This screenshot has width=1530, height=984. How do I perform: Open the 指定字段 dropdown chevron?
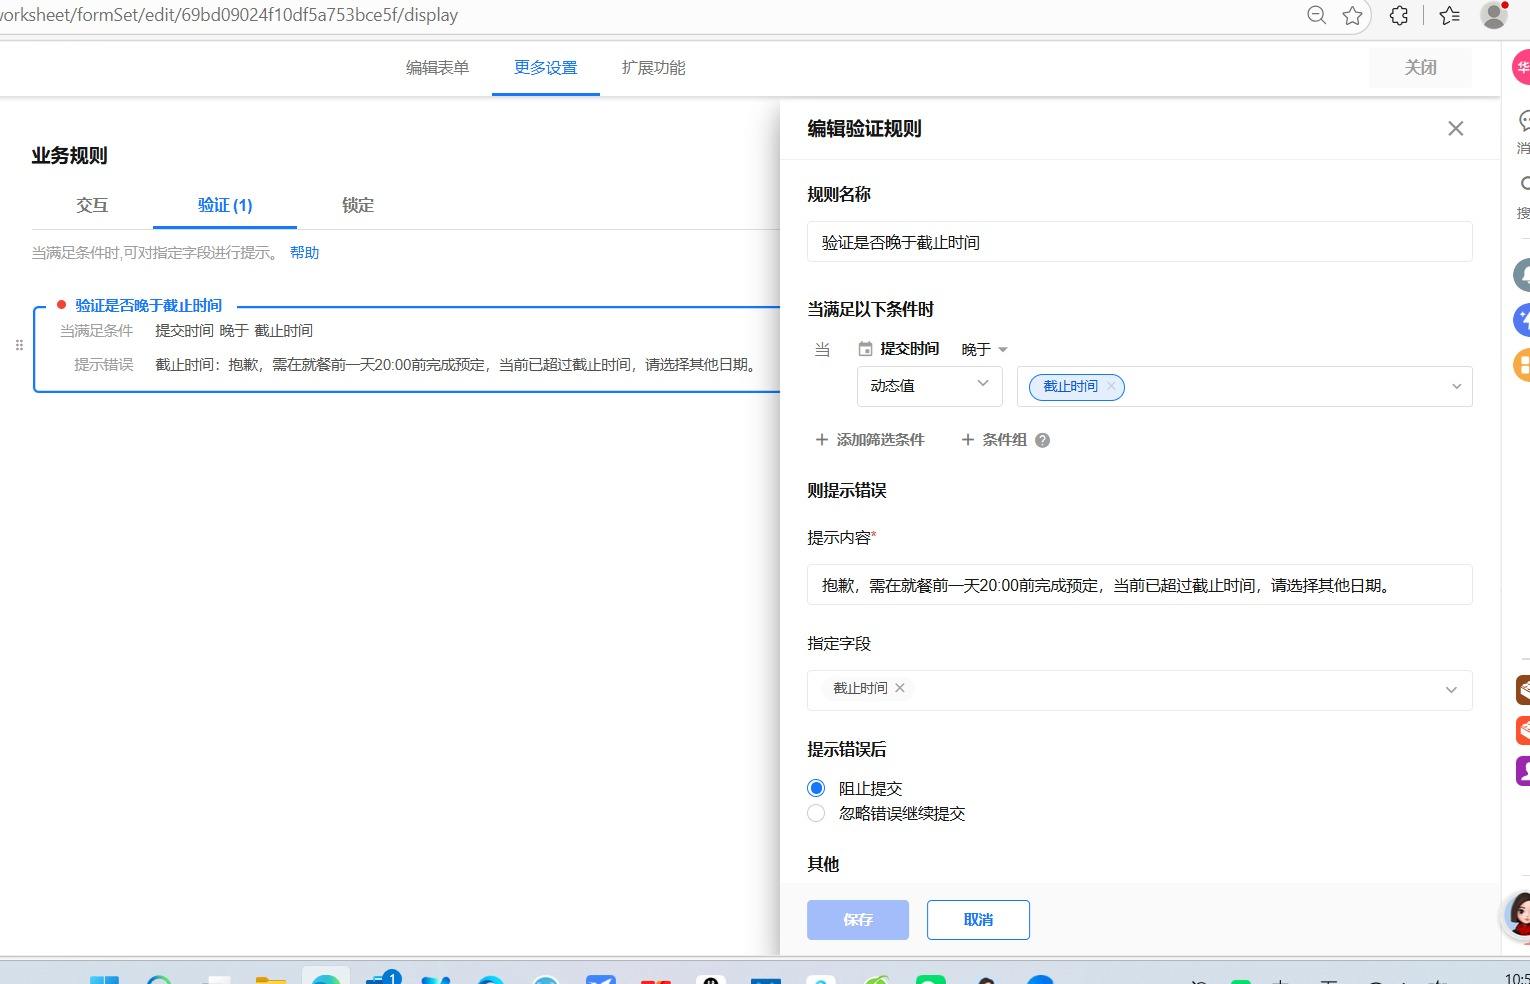(x=1451, y=689)
